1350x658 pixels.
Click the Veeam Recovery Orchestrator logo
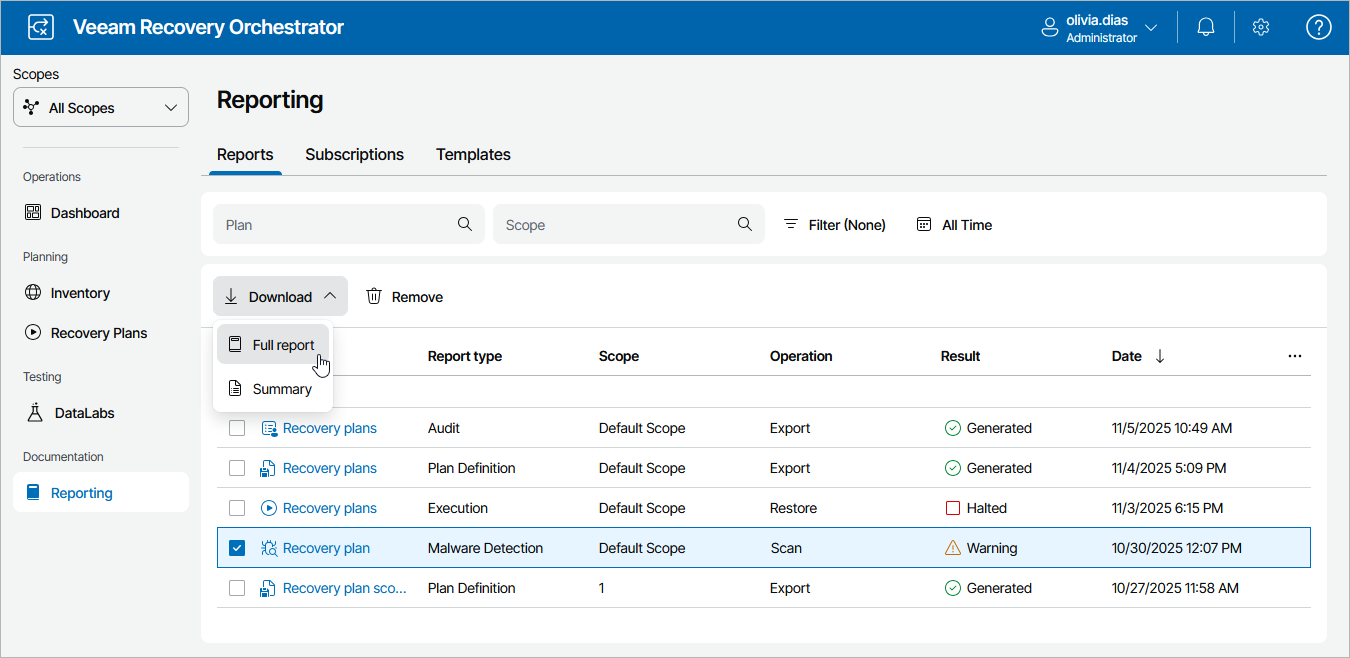pos(41,27)
